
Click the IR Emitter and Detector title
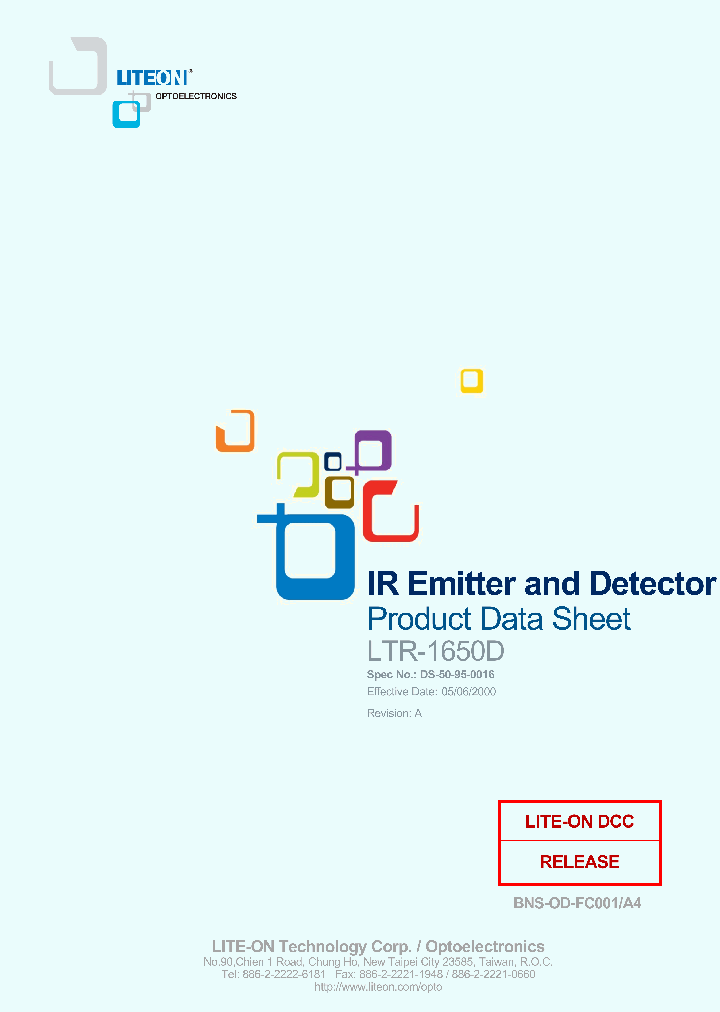[x=541, y=584]
